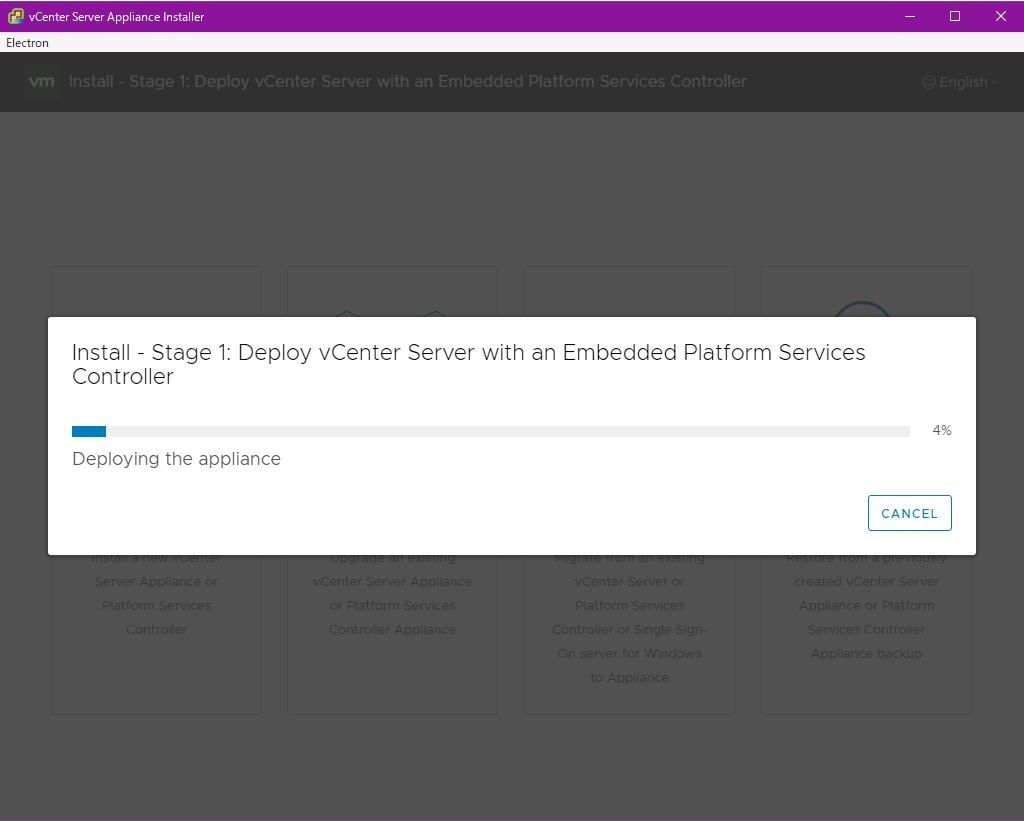
Task: Open the Electron menu
Action: (x=27, y=42)
